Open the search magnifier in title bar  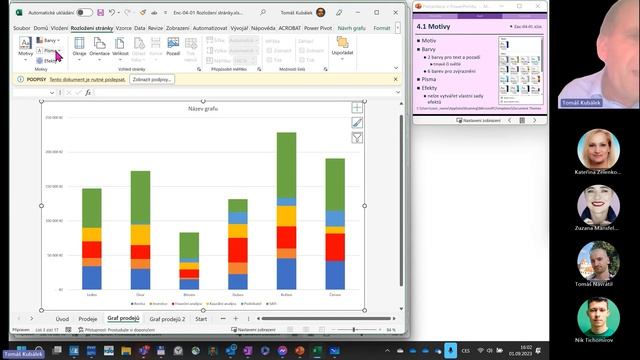tap(263, 13)
